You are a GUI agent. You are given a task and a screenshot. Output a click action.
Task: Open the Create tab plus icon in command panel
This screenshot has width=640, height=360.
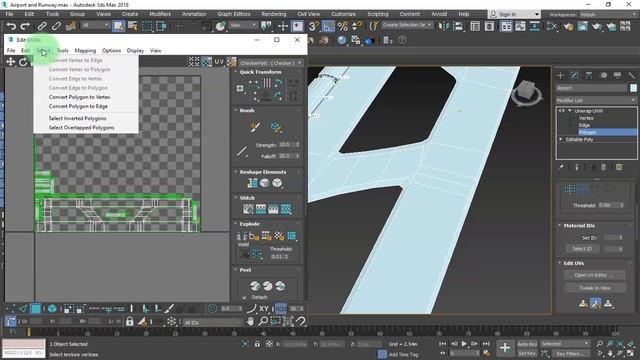pos(560,76)
